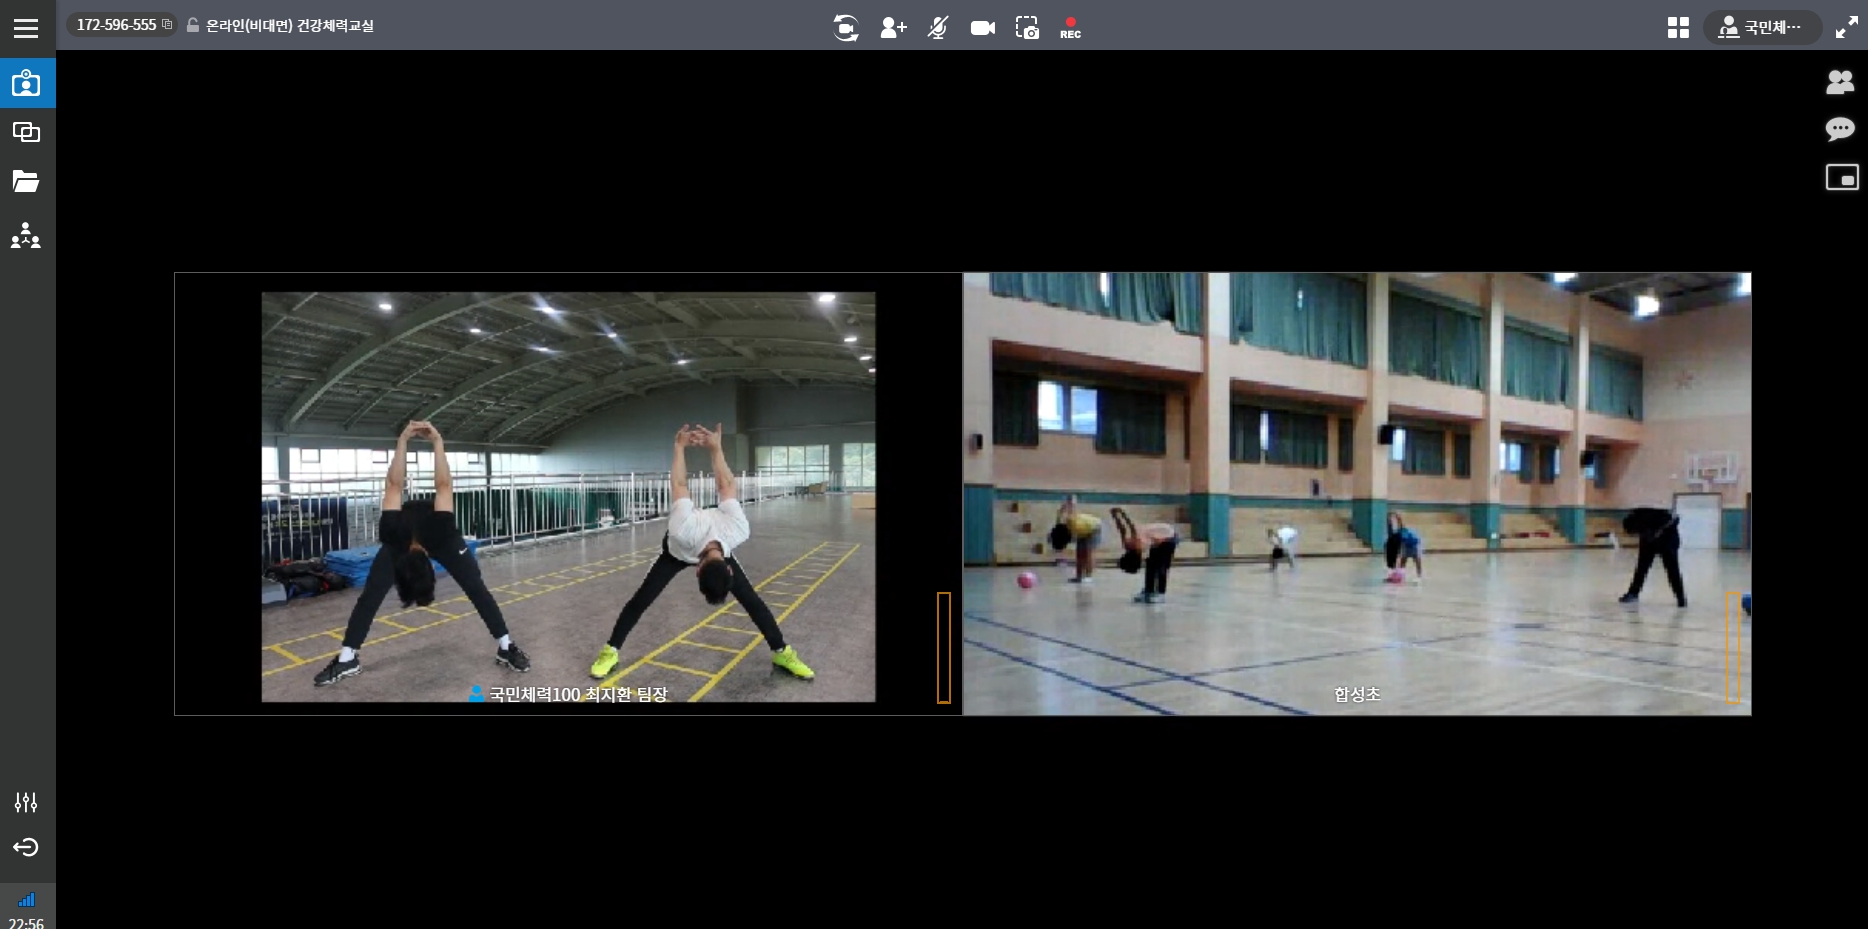The image size is (1868, 929).
Task: Switch camera with the rotate camera icon
Action: tap(846, 28)
